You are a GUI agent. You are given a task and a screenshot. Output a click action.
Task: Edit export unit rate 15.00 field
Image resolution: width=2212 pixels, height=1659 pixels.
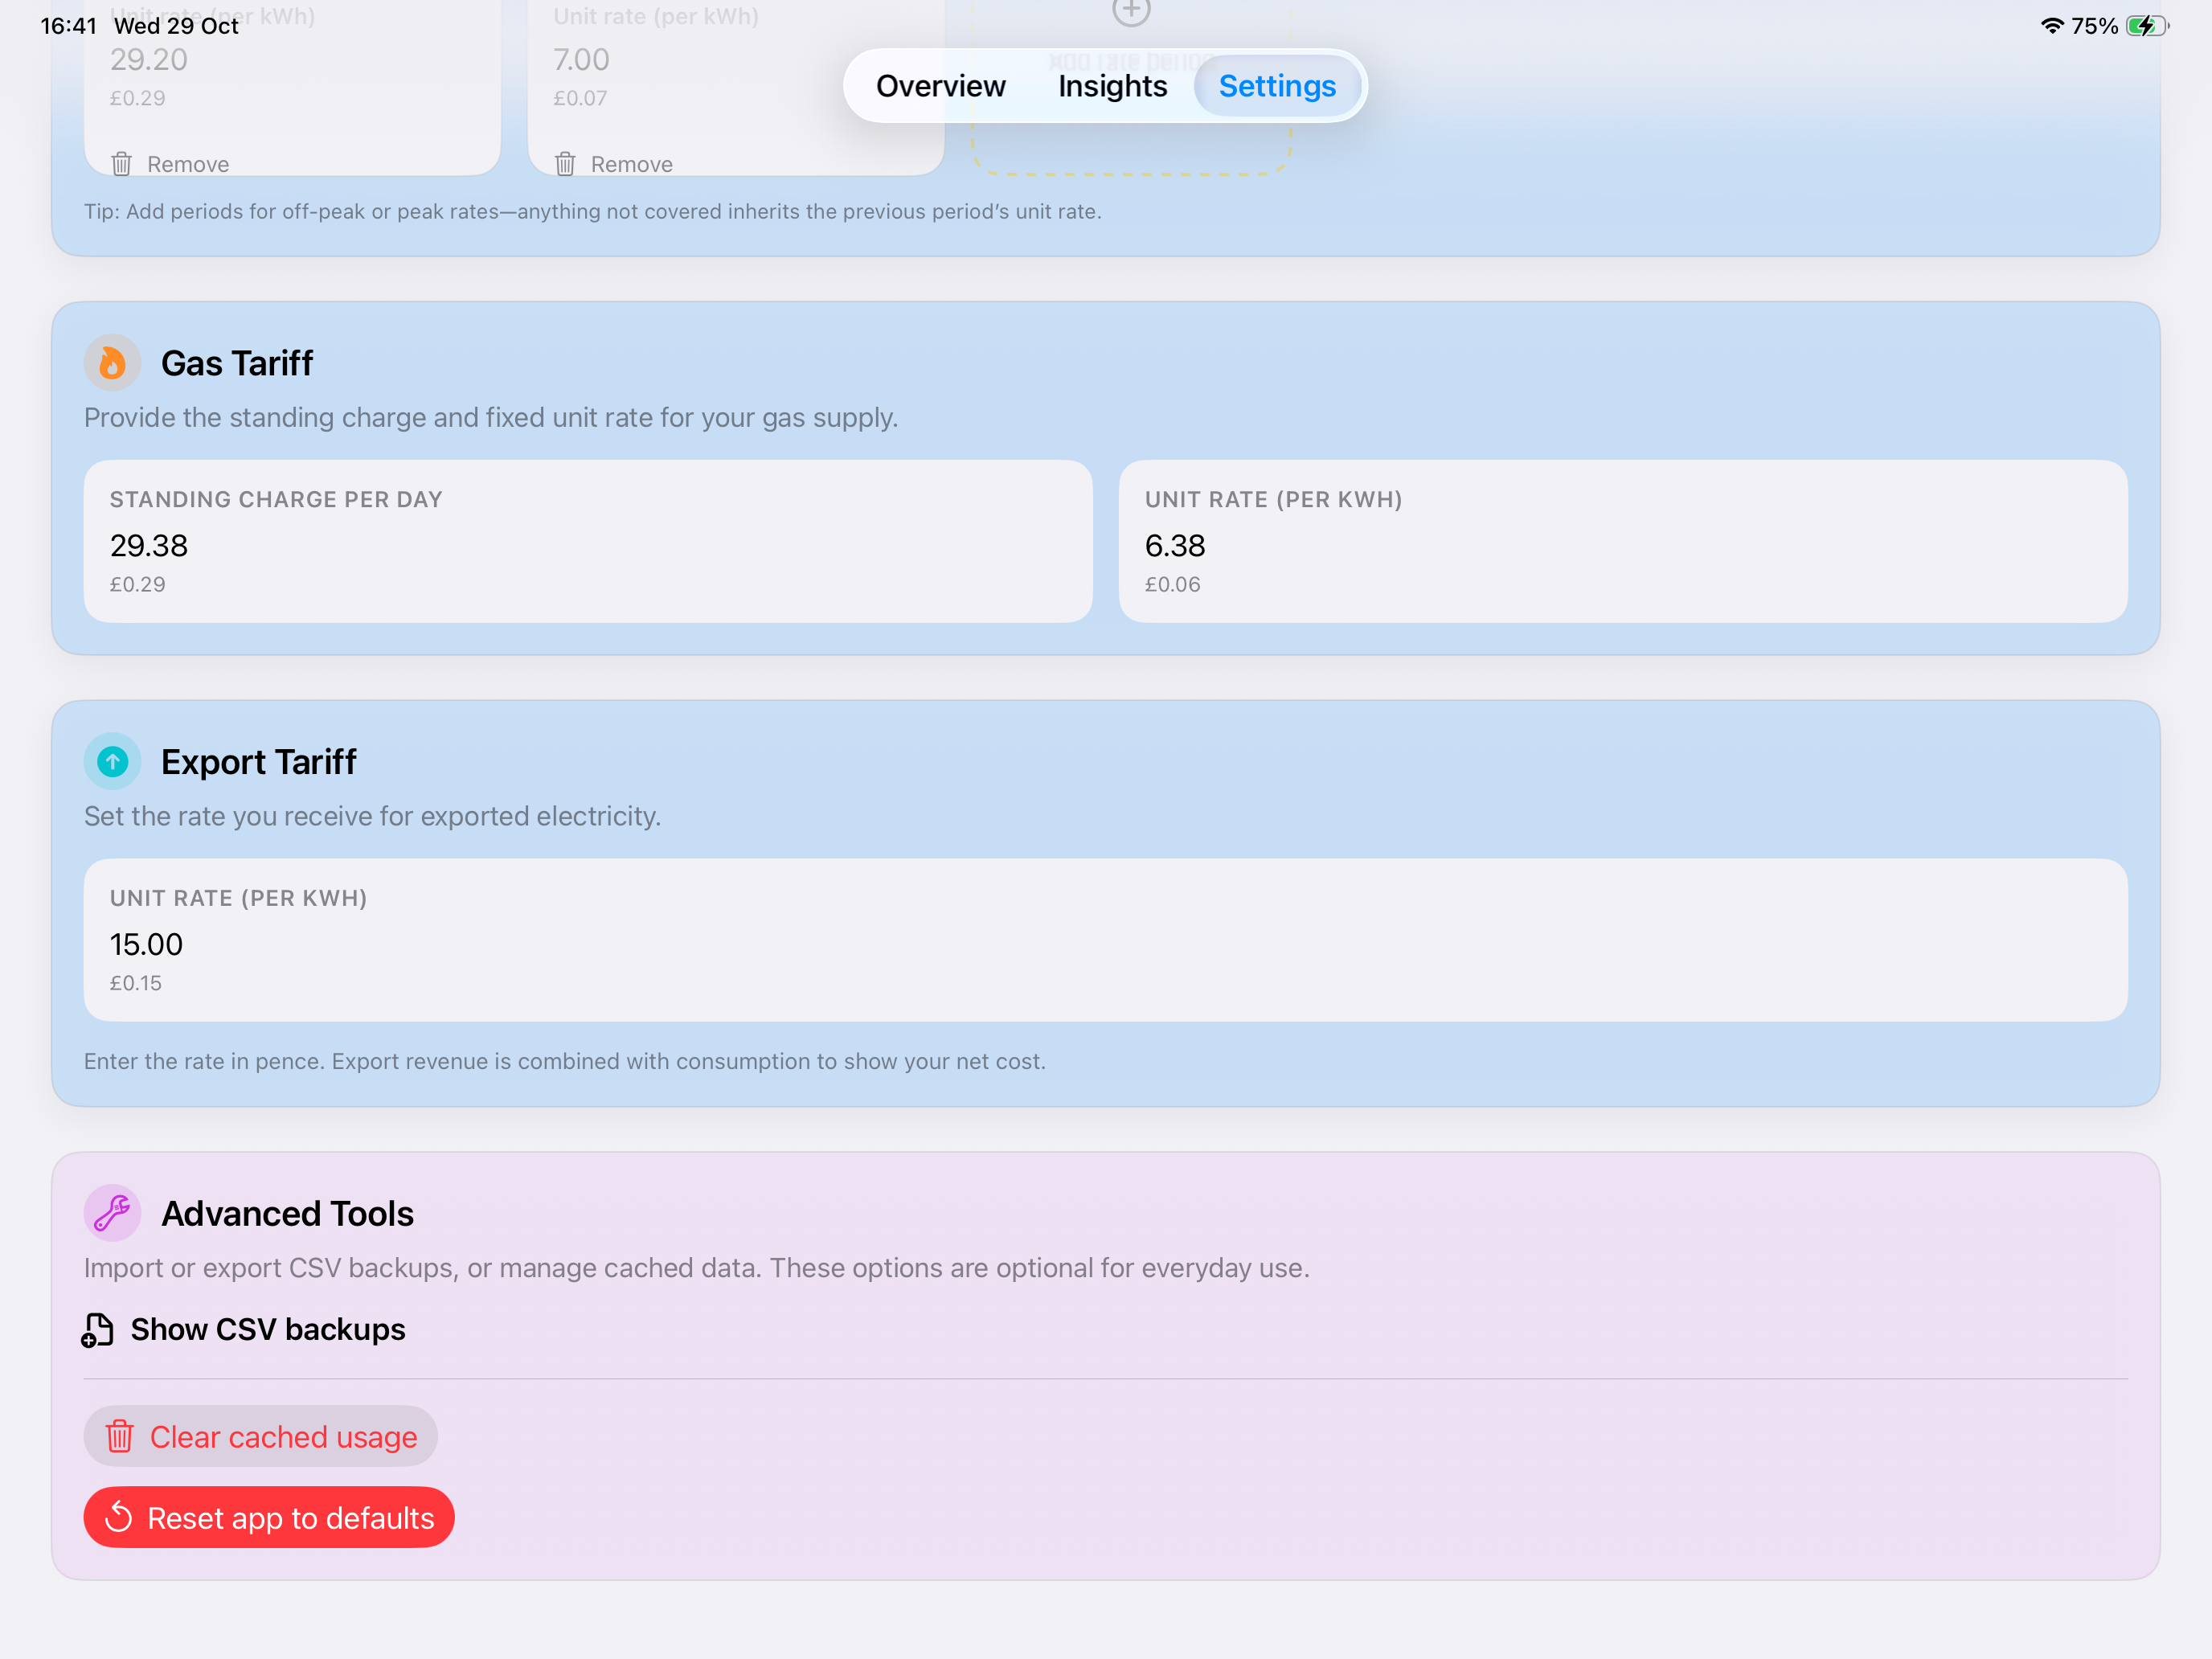coord(1106,940)
